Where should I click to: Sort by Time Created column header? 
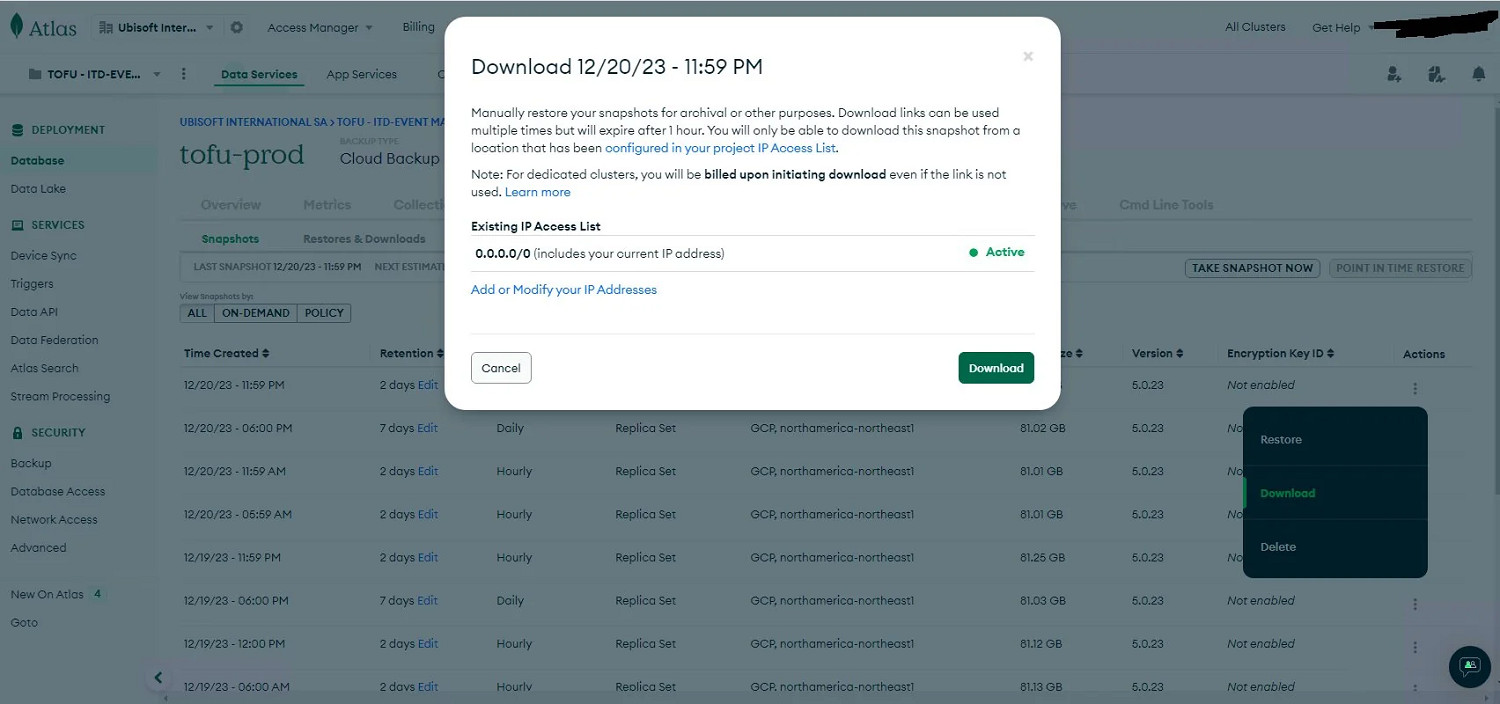[227, 354]
